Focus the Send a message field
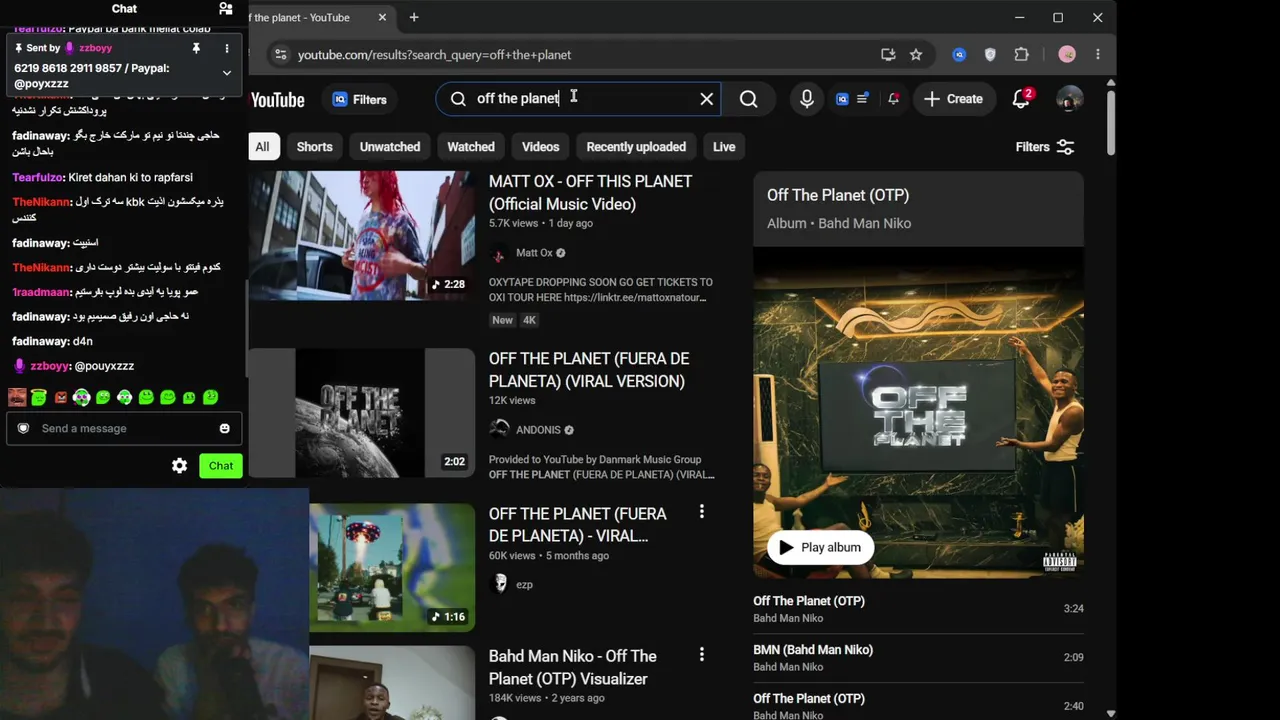Viewport: 1280px width, 720px height. (x=124, y=428)
